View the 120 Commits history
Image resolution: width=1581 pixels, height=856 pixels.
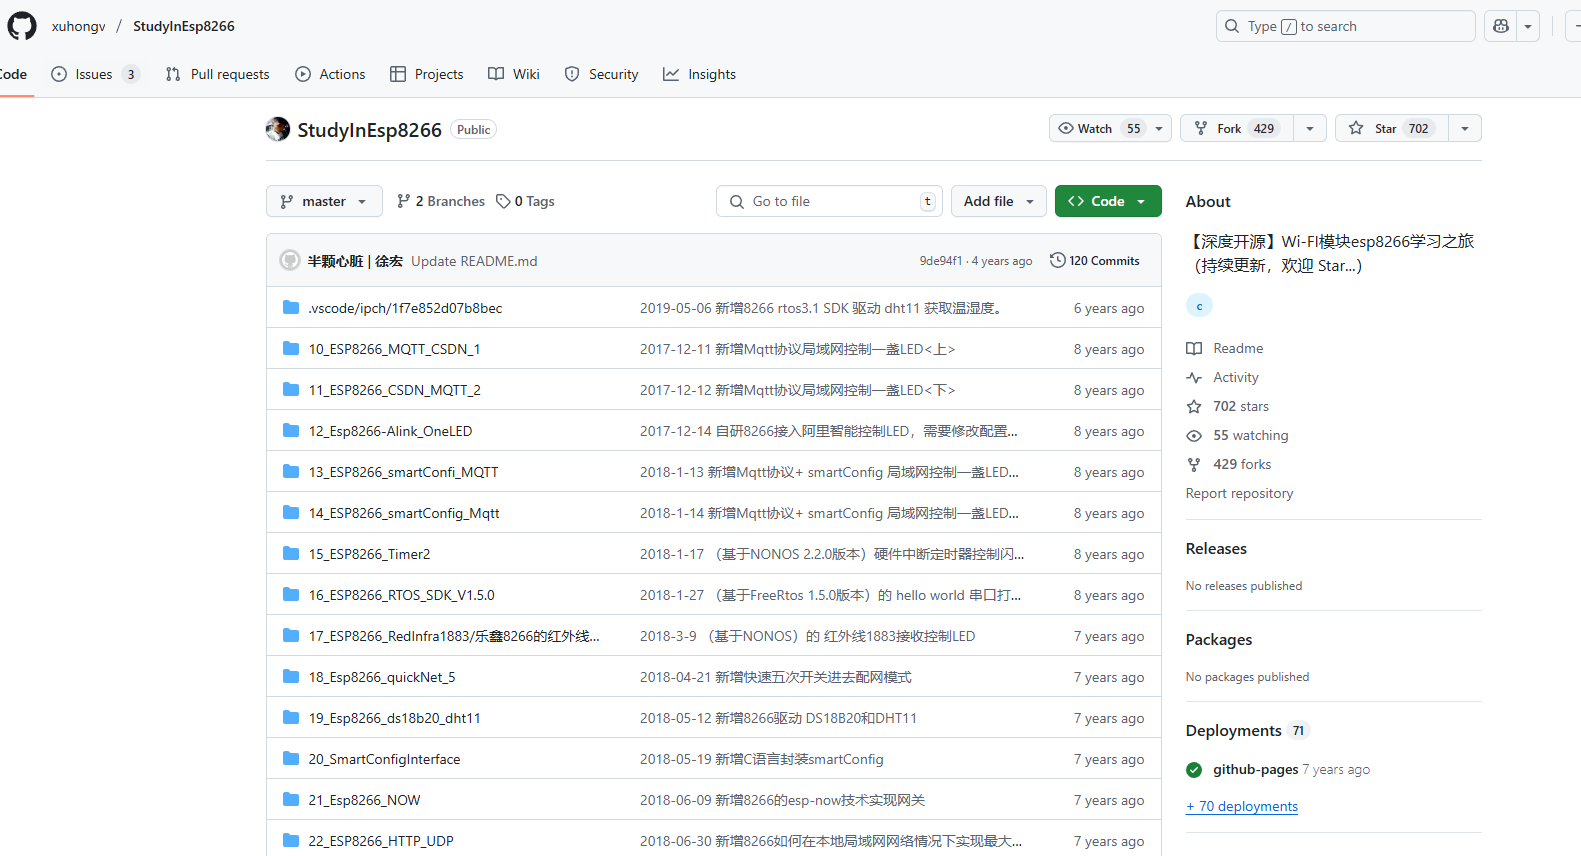tap(1095, 261)
